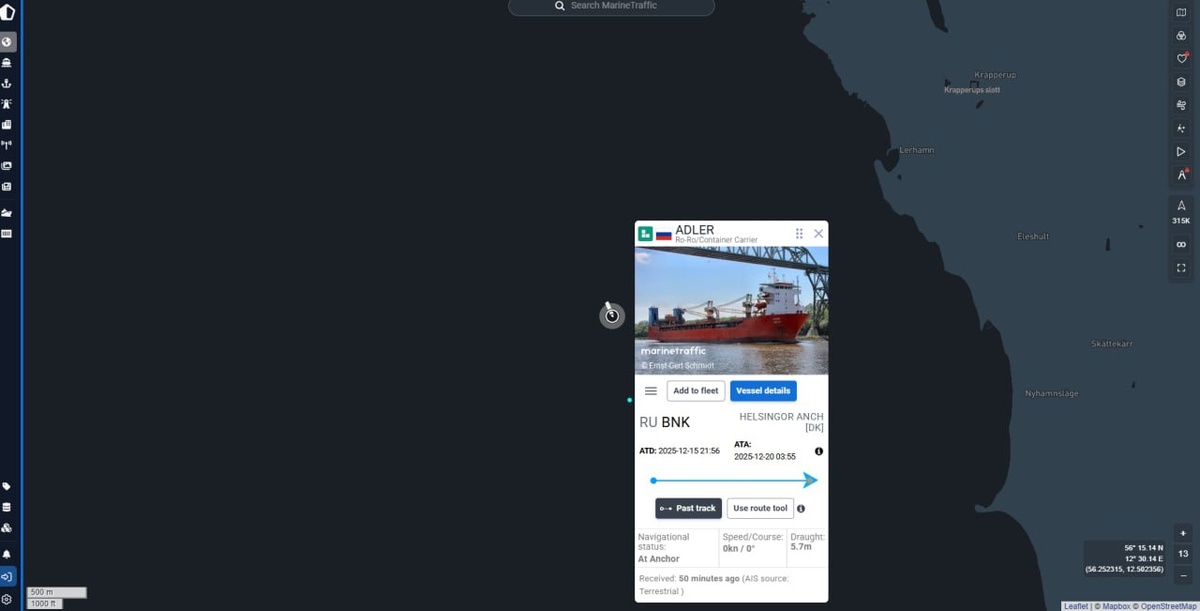This screenshot has height=611, width=1200.
Task: Open Vessel details for ADLER
Action: [x=763, y=391]
